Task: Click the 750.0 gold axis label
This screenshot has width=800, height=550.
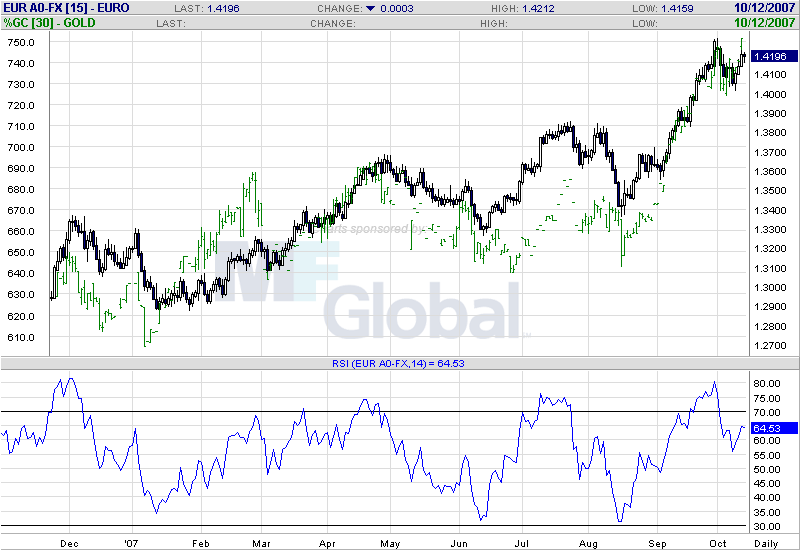Action: 21,42
